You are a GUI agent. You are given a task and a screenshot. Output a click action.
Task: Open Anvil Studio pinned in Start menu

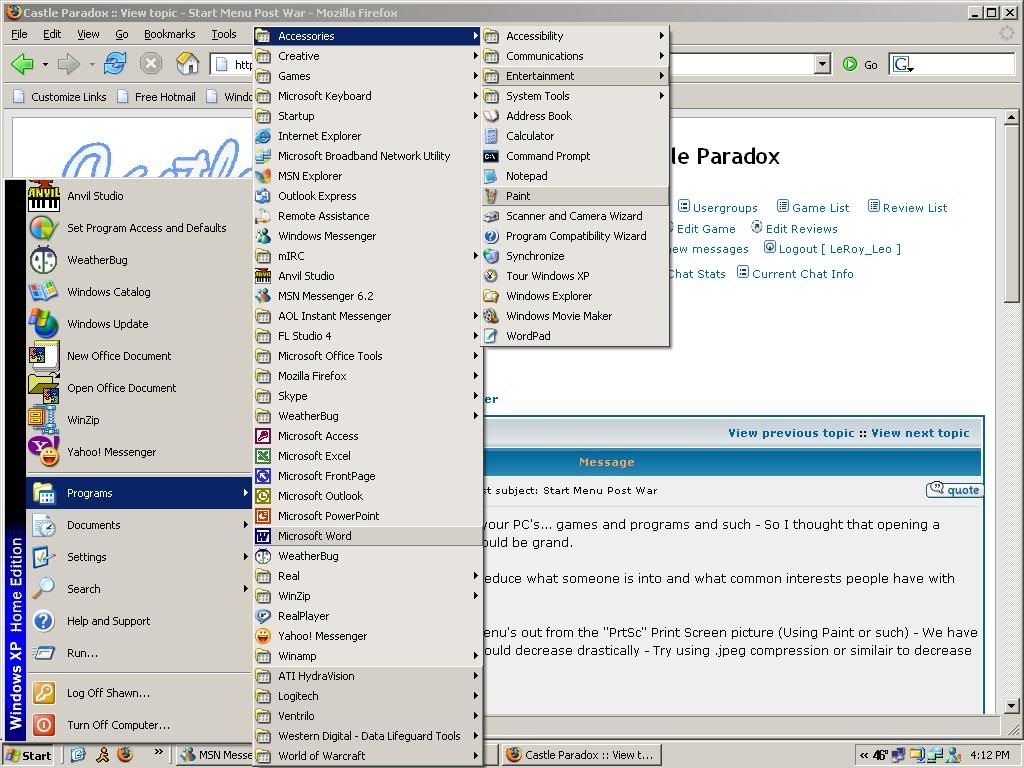138,196
